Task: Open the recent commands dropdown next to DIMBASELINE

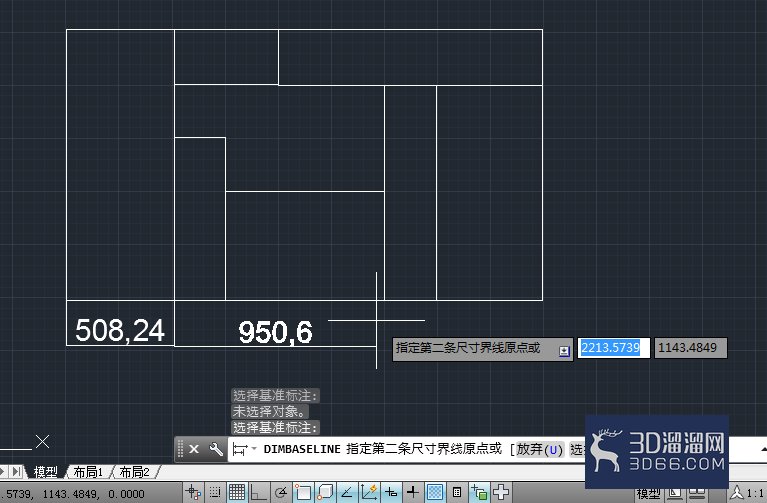Action: [x=254, y=448]
